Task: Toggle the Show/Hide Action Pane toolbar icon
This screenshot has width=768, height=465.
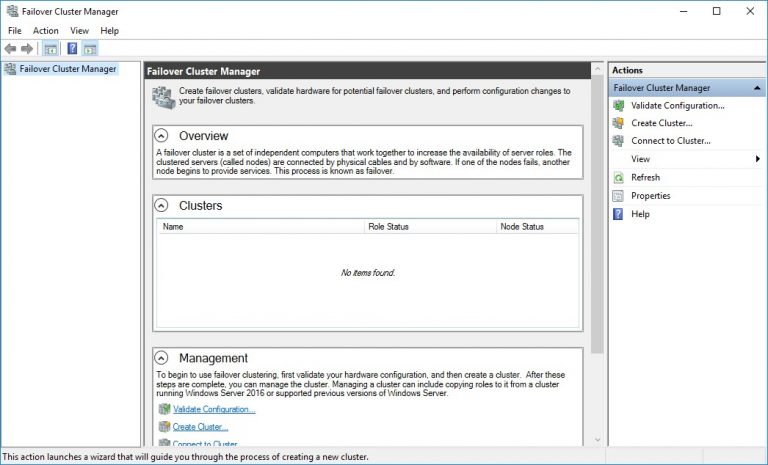Action: (x=90, y=49)
